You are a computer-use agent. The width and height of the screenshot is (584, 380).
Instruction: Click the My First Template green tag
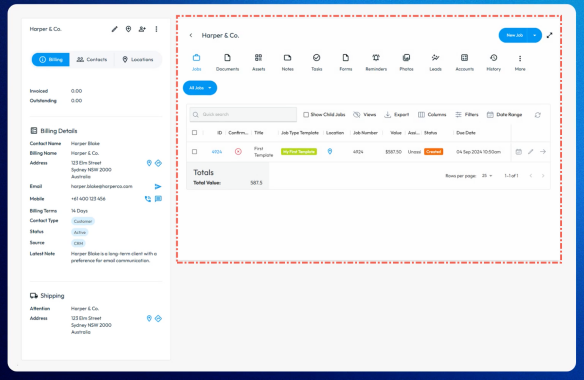coord(299,152)
